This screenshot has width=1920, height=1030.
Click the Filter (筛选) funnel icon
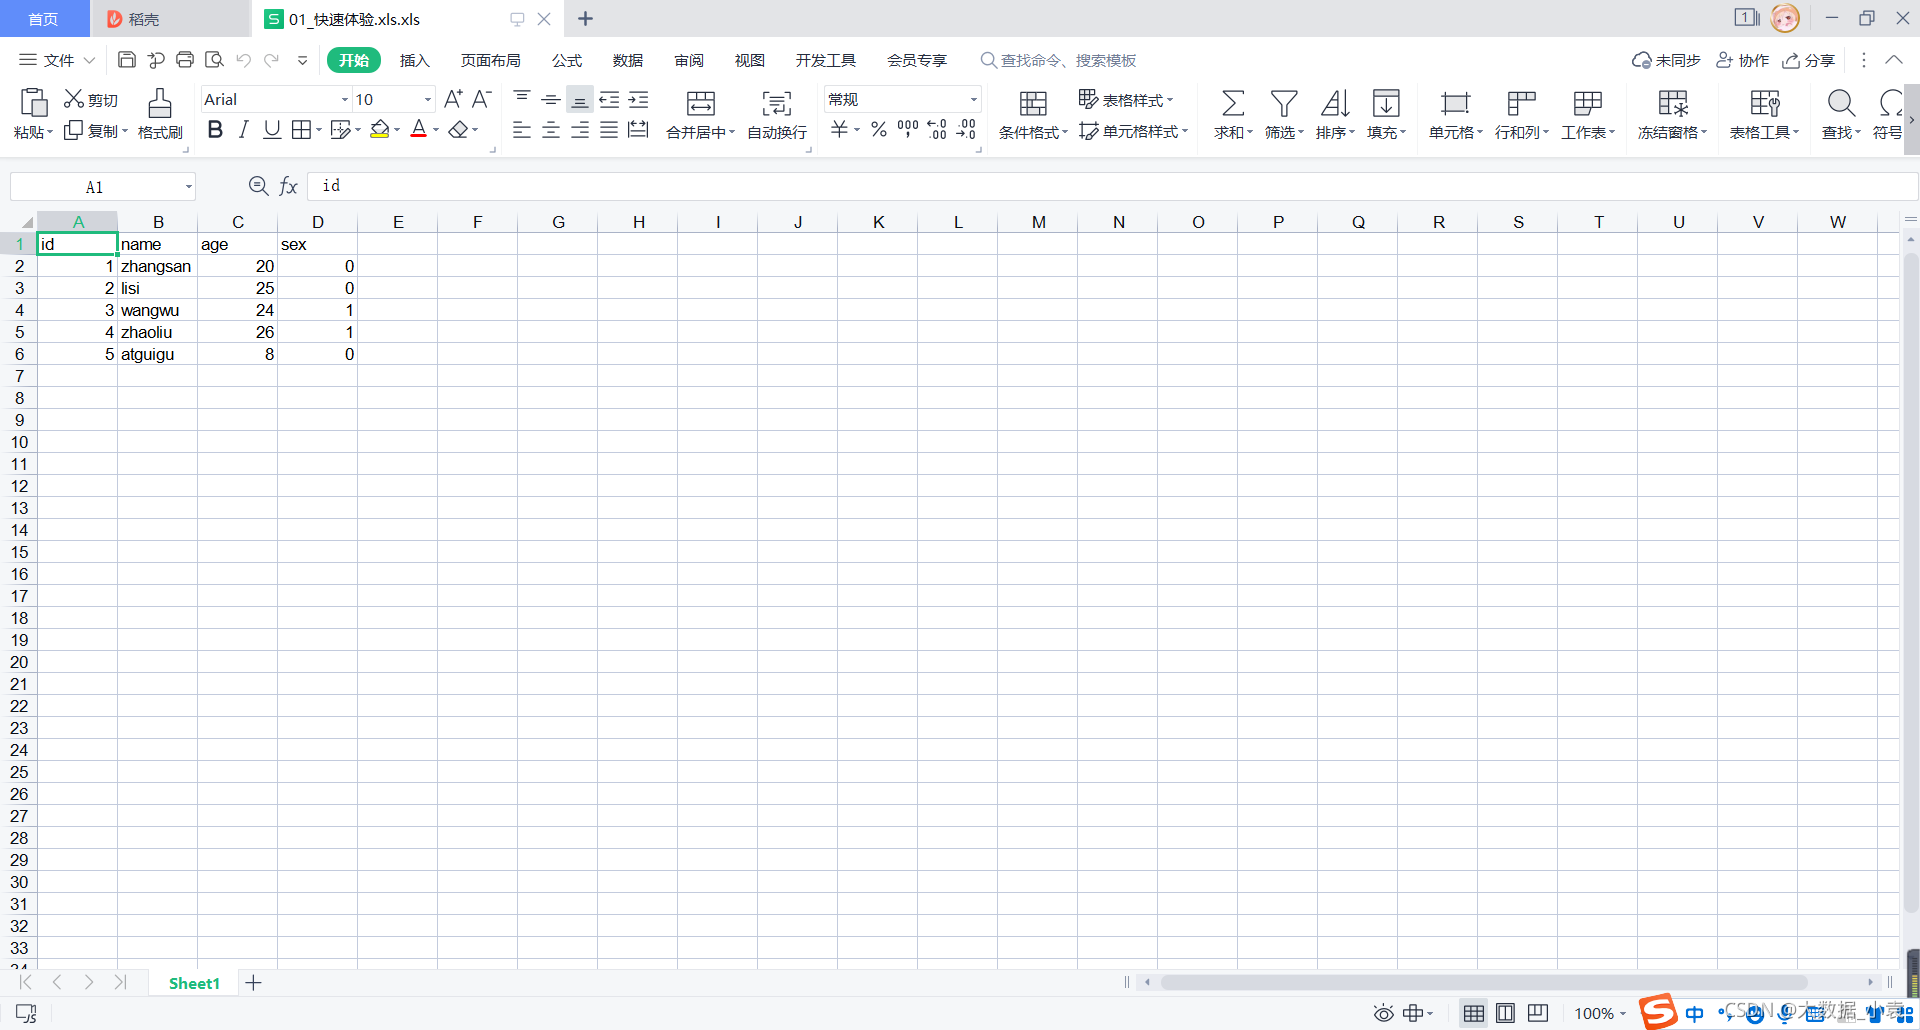(x=1284, y=103)
